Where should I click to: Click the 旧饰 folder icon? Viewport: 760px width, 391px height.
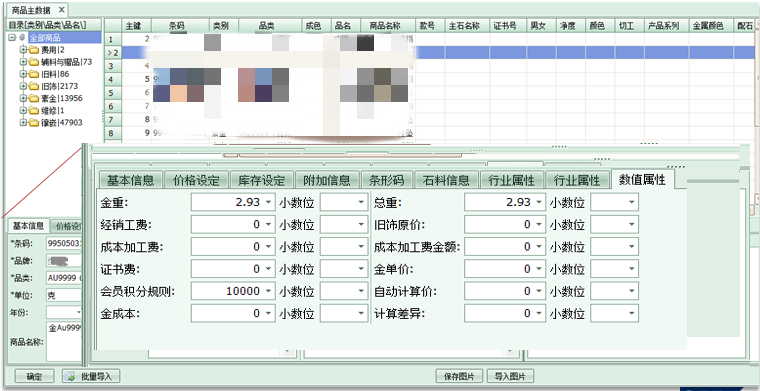[33, 86]
